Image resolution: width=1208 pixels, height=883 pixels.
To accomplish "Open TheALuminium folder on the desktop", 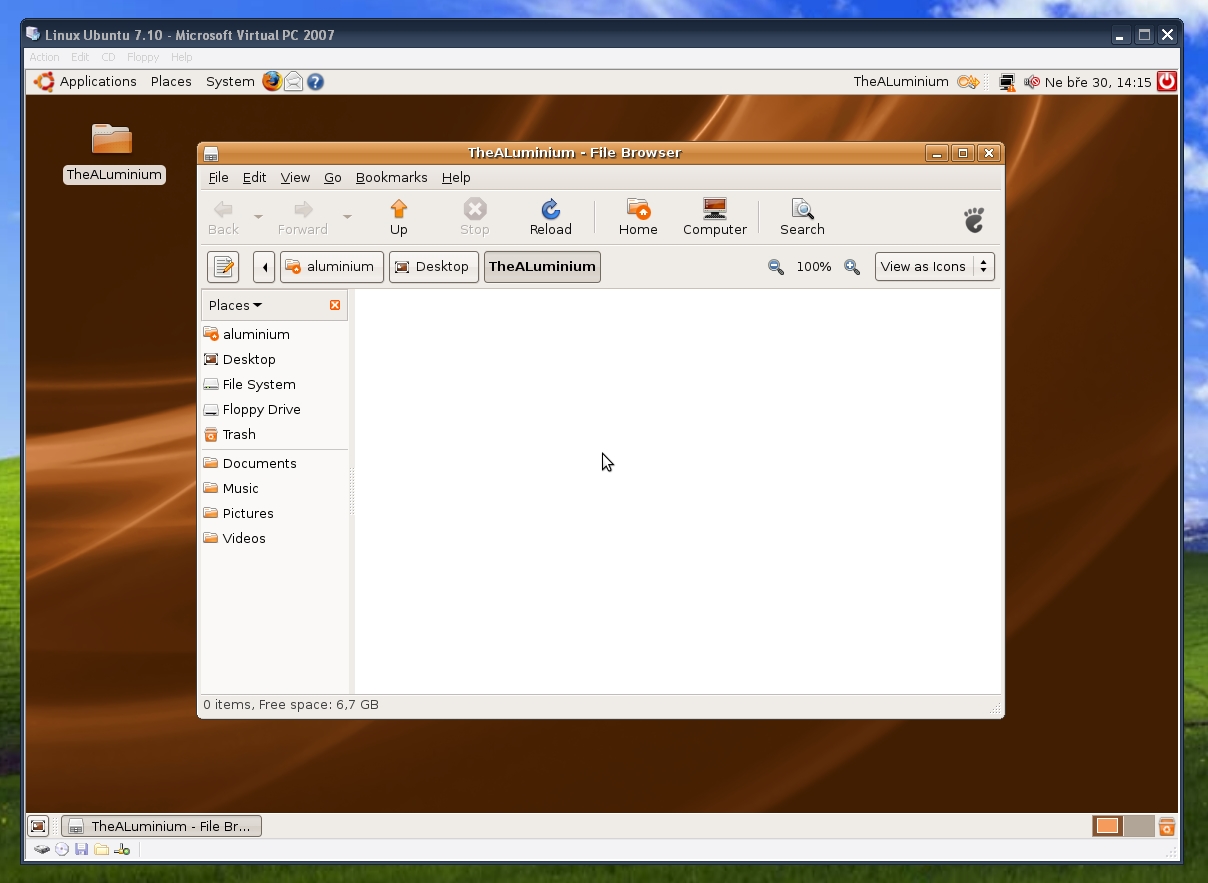I will pos(112,140).
